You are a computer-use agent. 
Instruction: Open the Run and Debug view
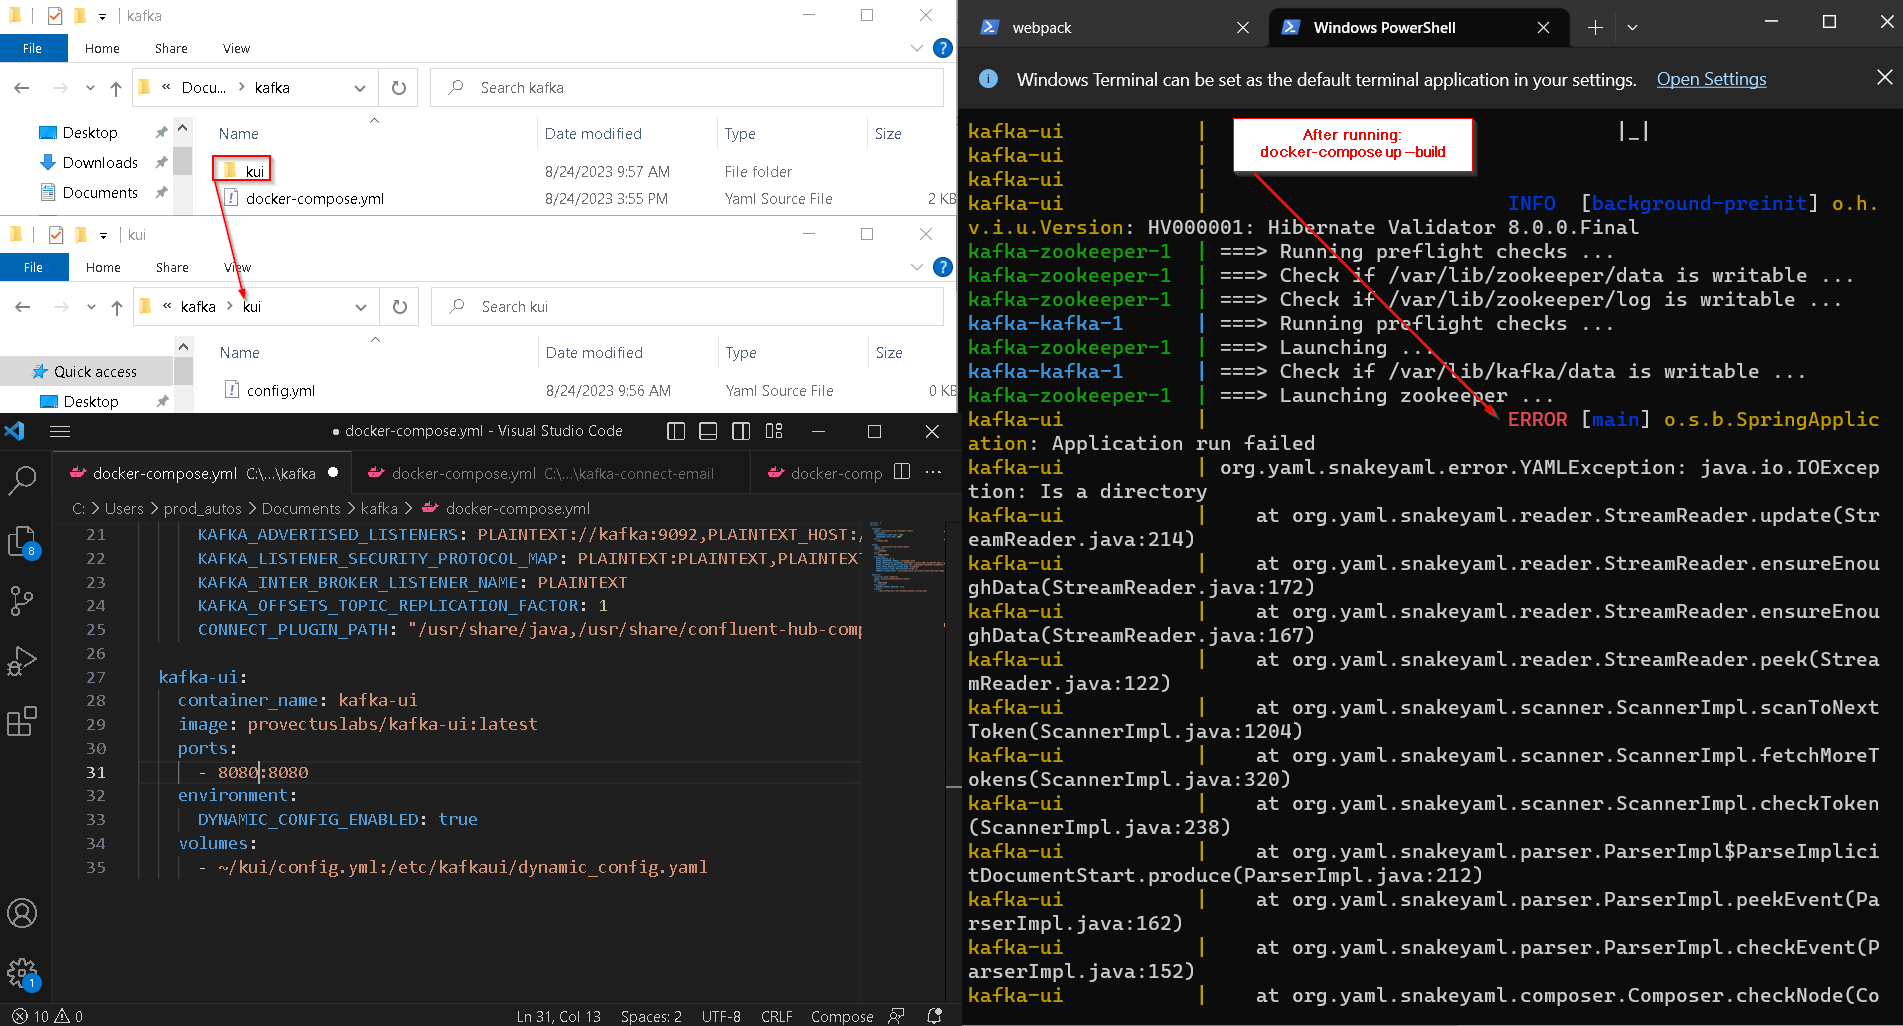click(24, 660)
